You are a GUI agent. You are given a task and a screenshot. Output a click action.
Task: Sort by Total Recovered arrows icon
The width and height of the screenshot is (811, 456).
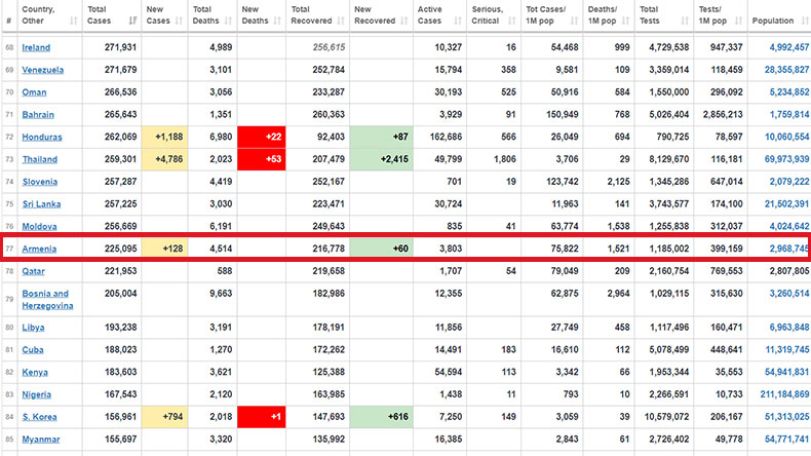coord(341,21)
